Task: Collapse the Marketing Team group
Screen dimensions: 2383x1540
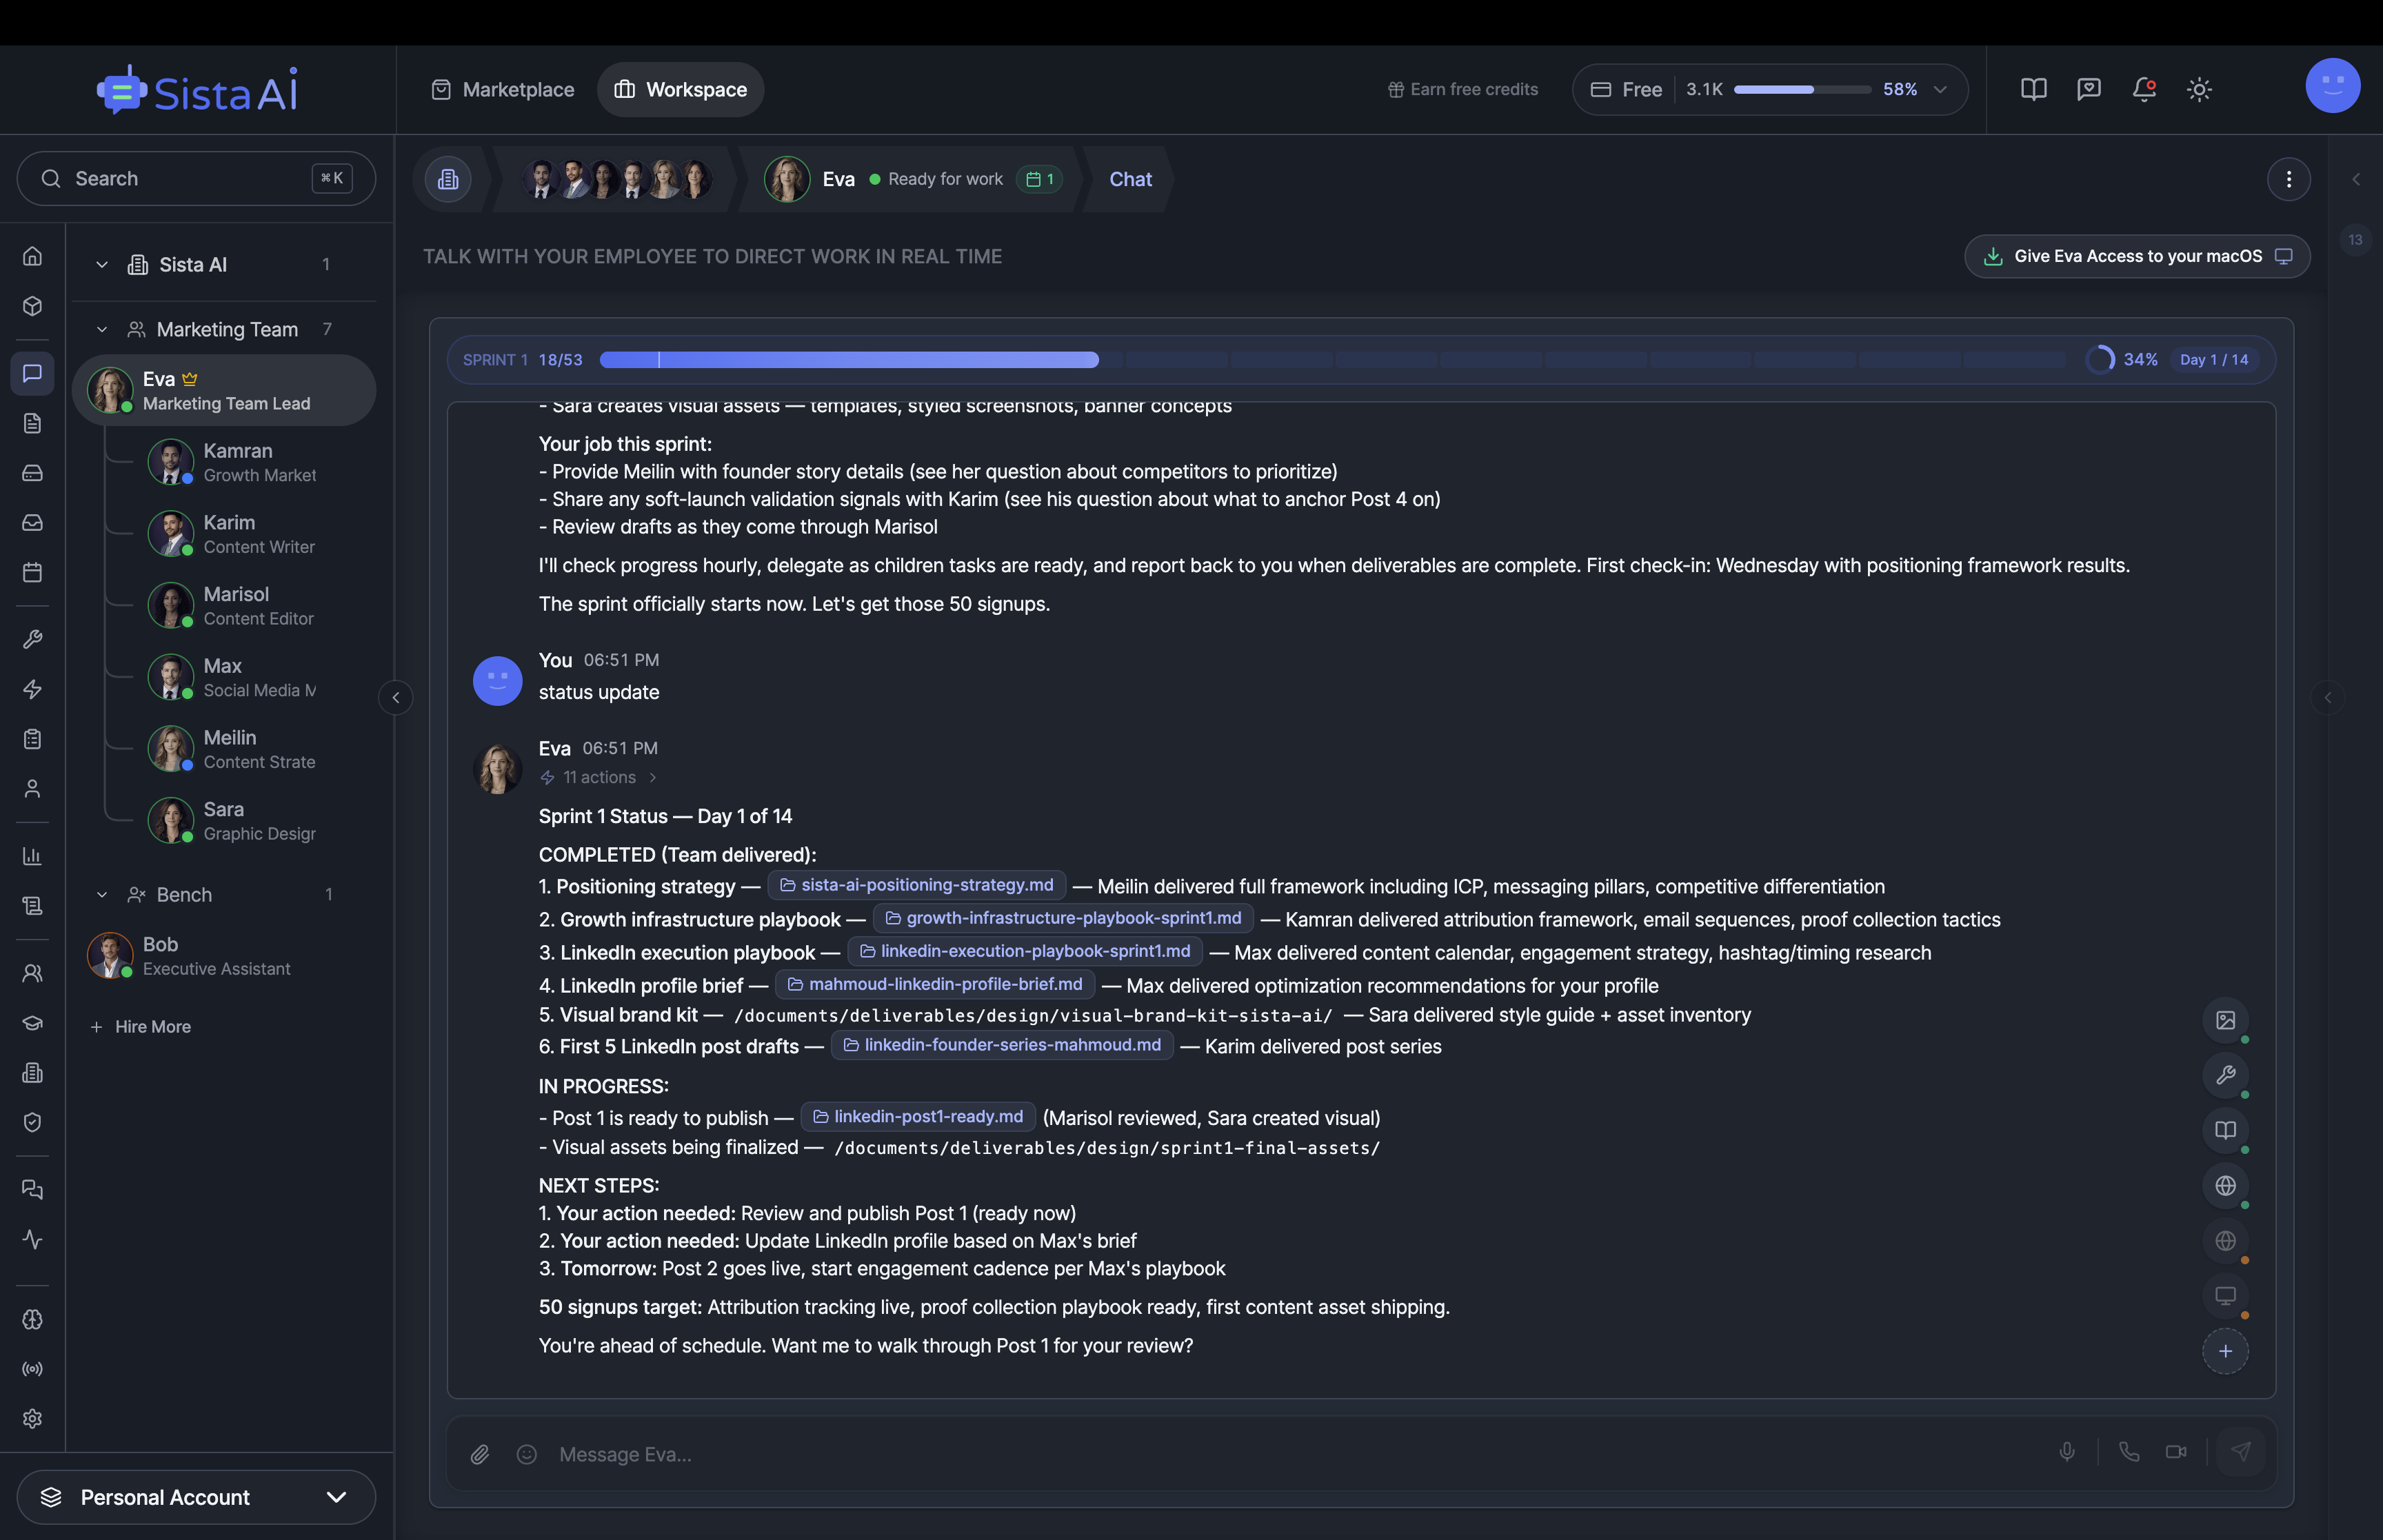Action: pyautogui.click(x=102, y=330)
